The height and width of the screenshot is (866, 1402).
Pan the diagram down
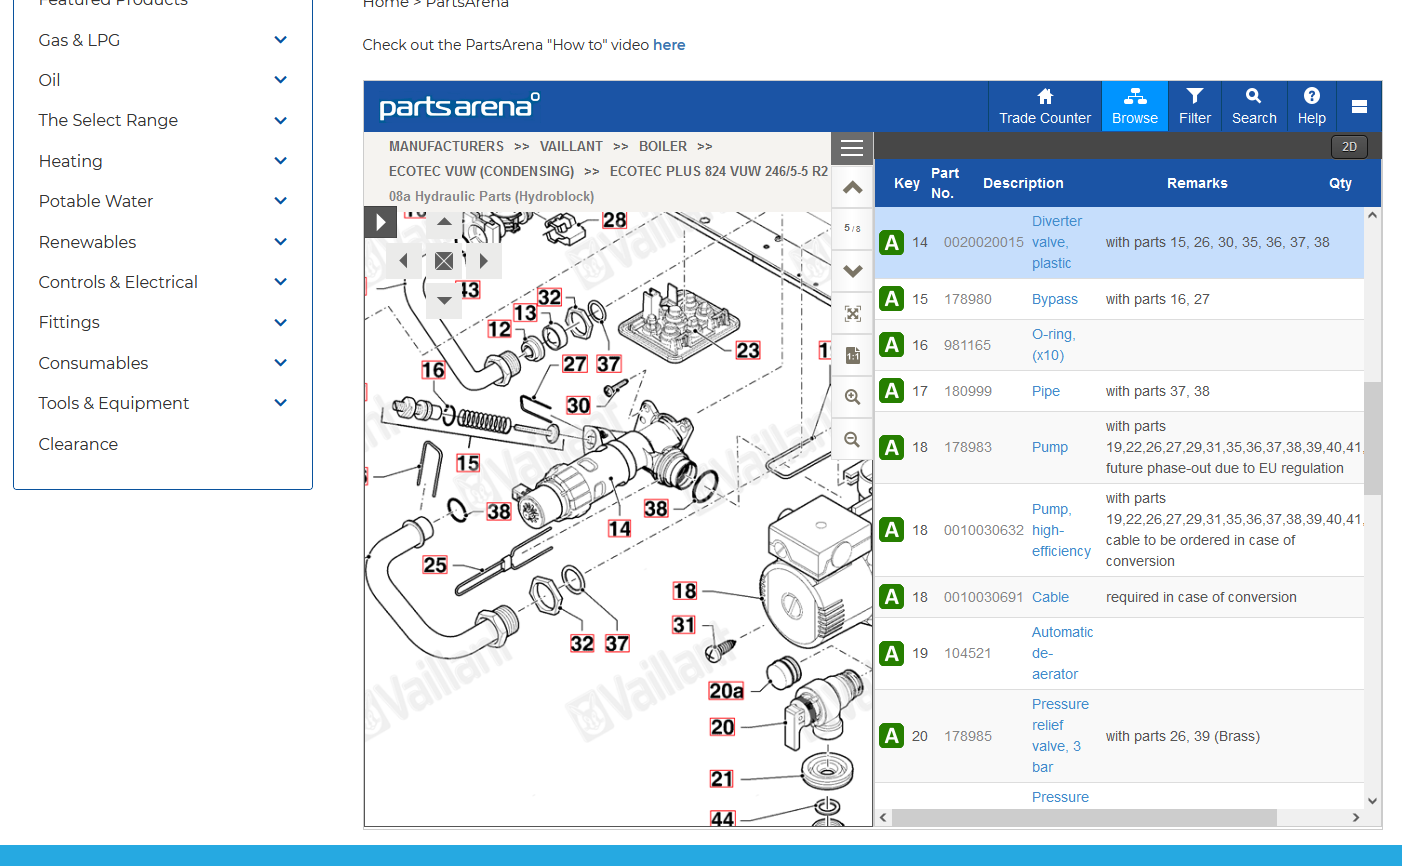444,300
